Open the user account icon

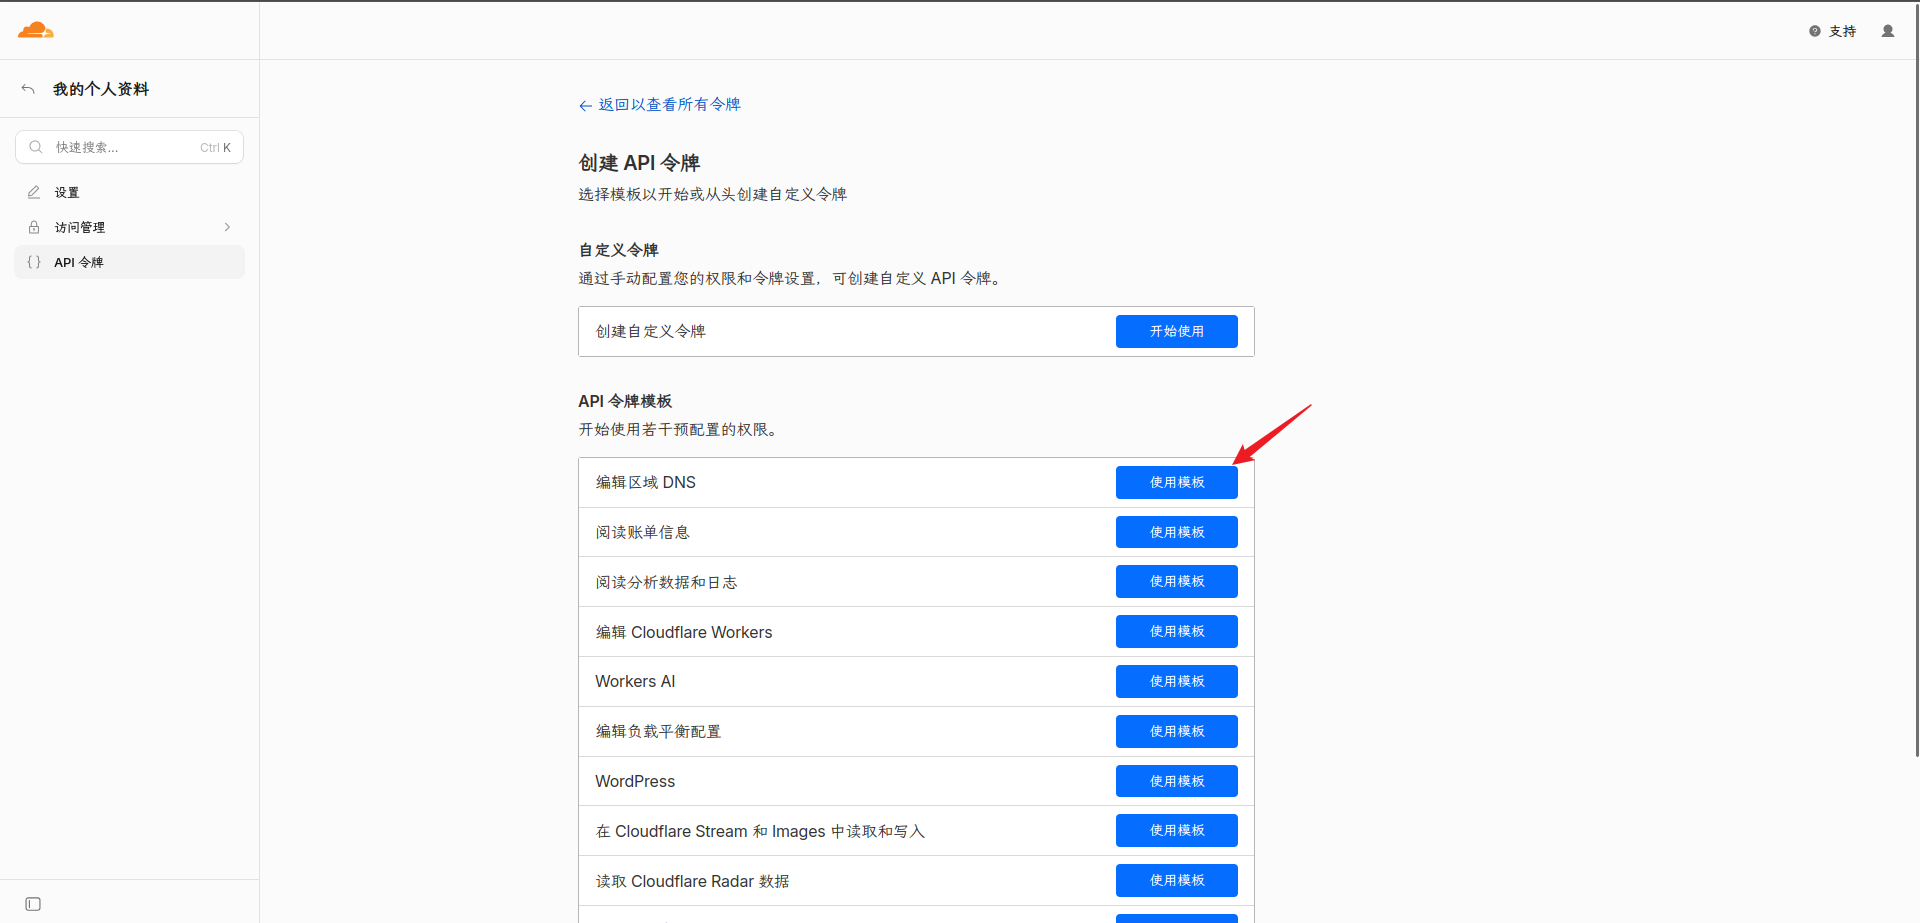(1888, 31)
